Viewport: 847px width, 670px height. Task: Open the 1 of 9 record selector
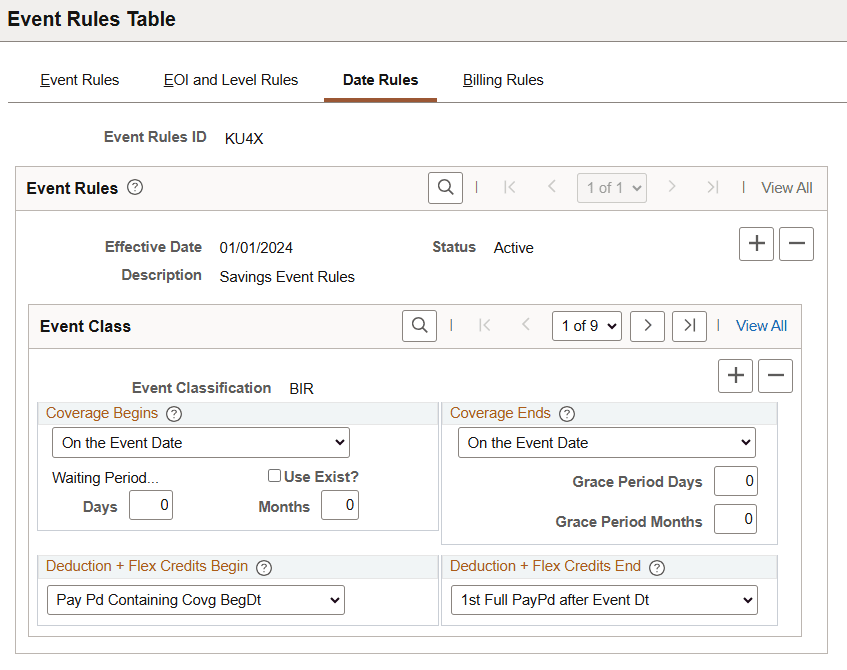[x=586, y=325]
